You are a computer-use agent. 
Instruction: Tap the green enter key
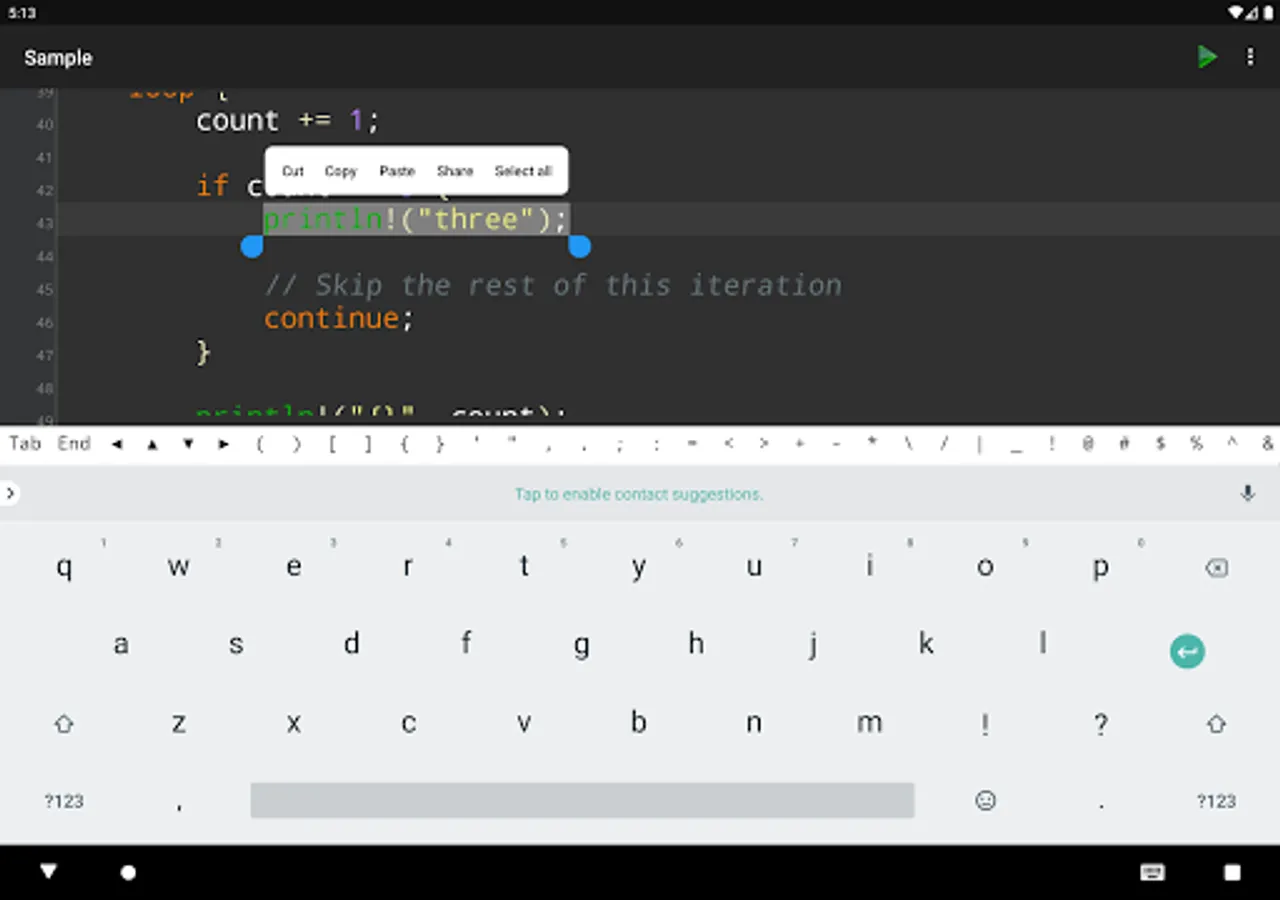pyautogui.click(x=1187, y=651)
